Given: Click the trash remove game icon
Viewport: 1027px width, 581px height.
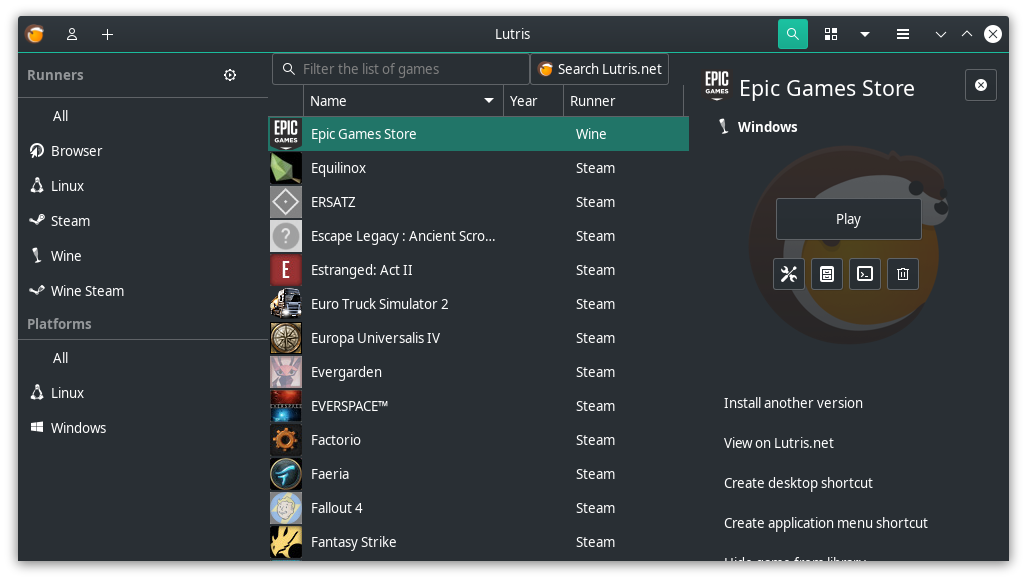Looking at the screenshot, I should [x=903, y=274].
